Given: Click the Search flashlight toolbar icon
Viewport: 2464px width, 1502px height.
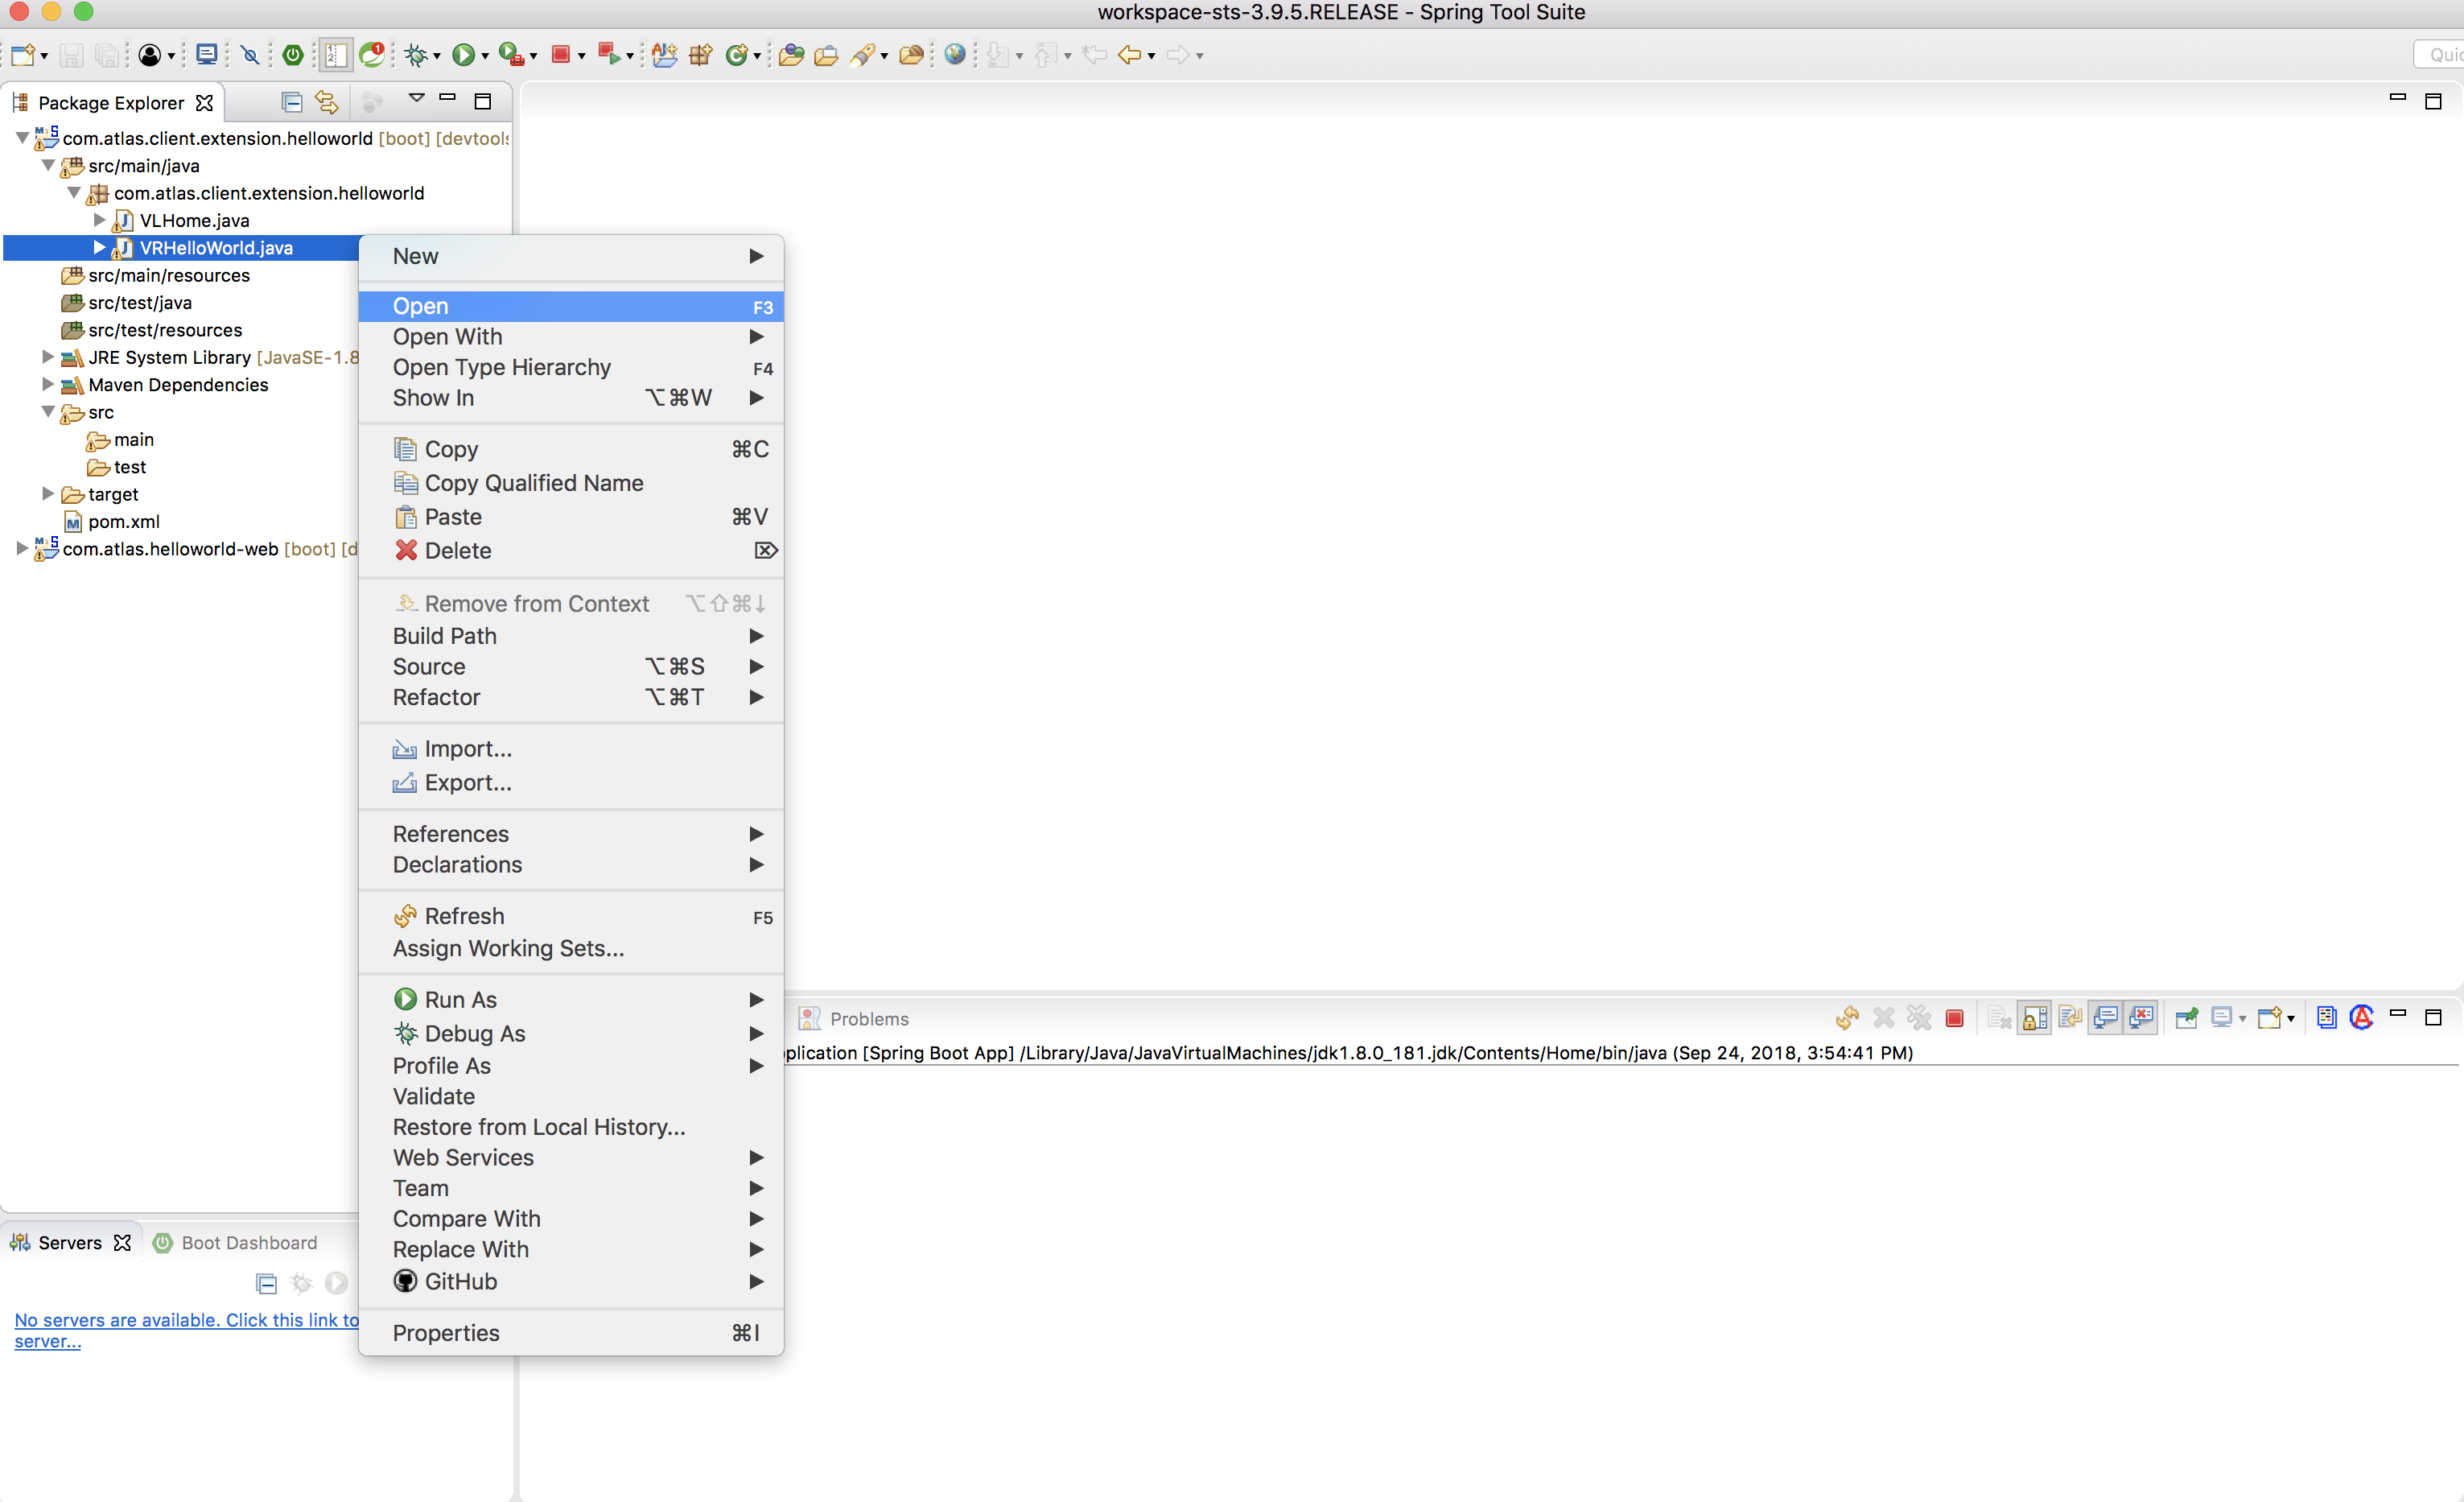Looking at the screenshot, I should pyautogui.click(x=862, y=55).
